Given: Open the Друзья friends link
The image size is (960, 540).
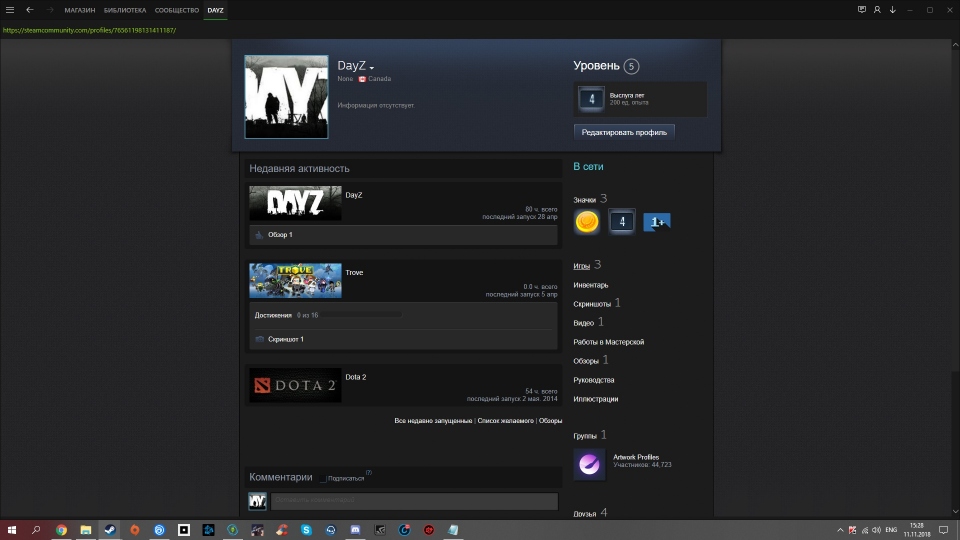Looking at the screenshot, I should pyautogui.click(x=585, y=514).
